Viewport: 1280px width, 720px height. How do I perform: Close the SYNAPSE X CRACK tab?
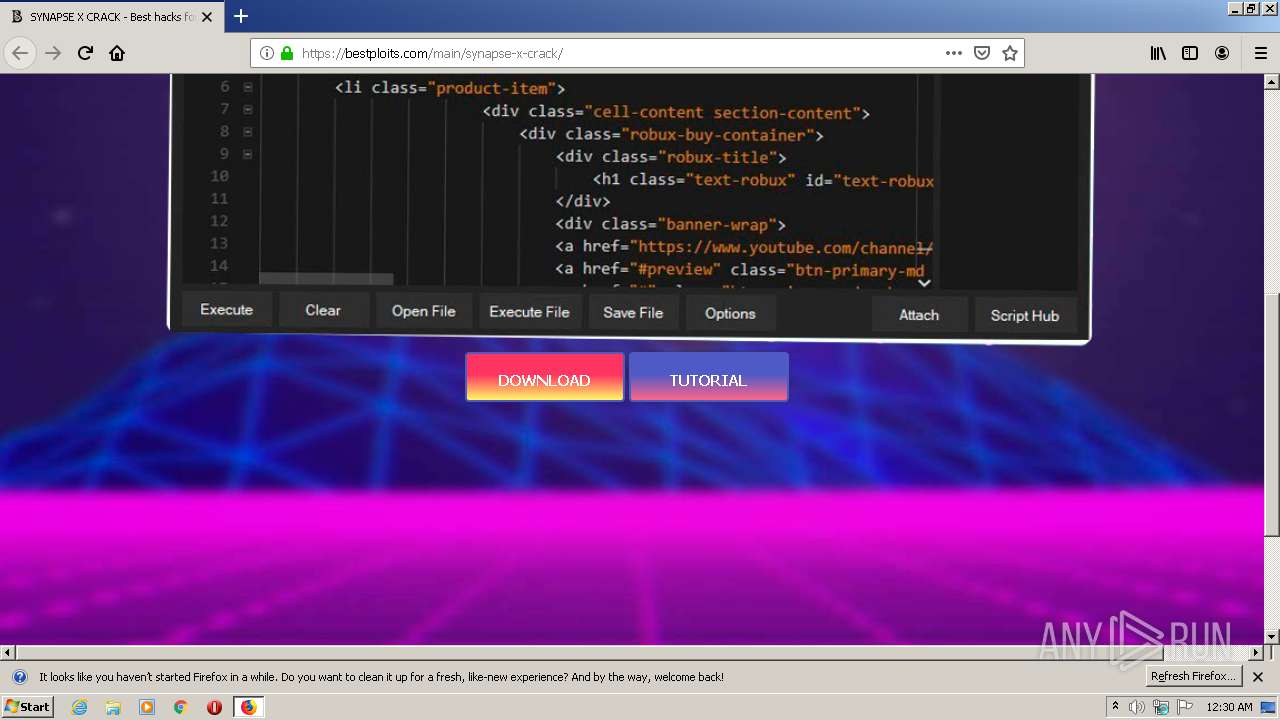pyautogui.click(x=207, y=17)
